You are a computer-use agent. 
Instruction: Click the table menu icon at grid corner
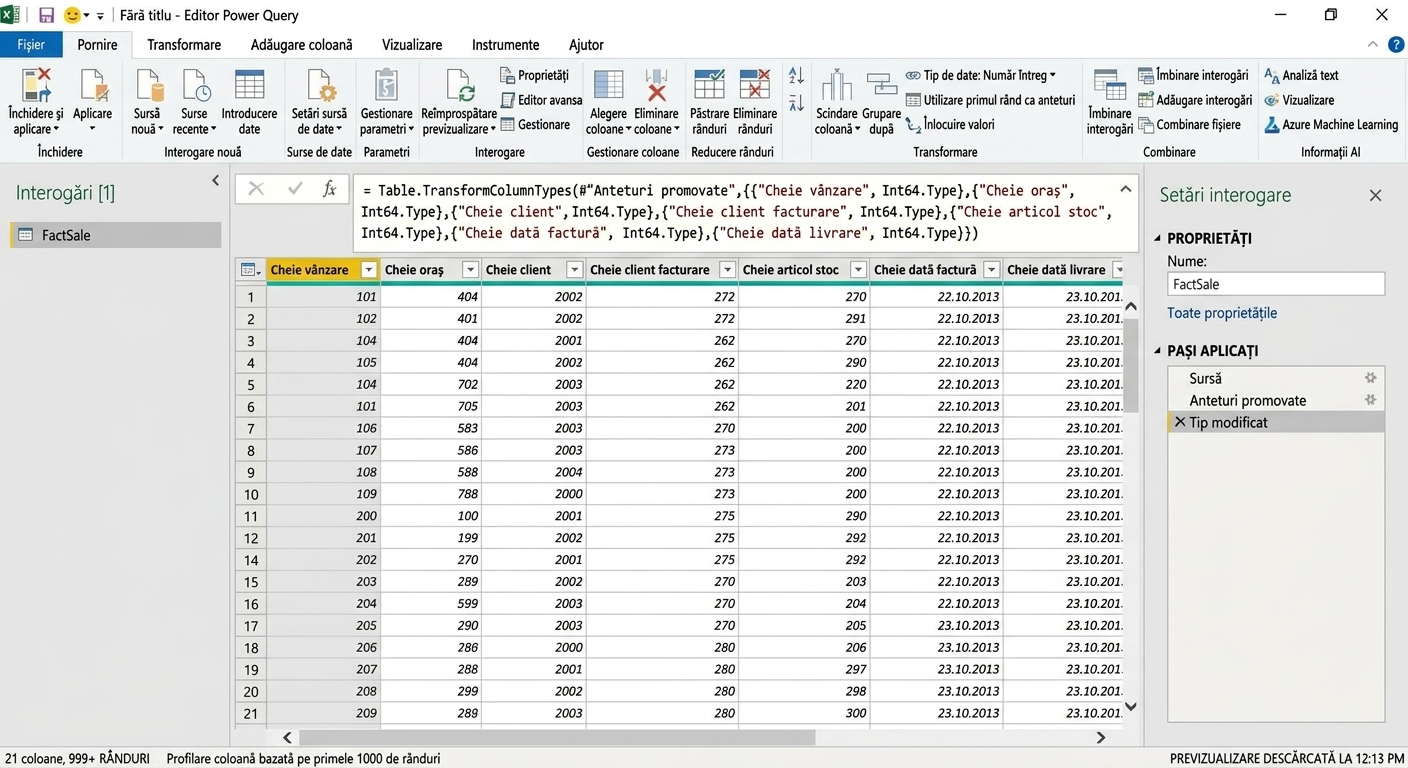250,270
